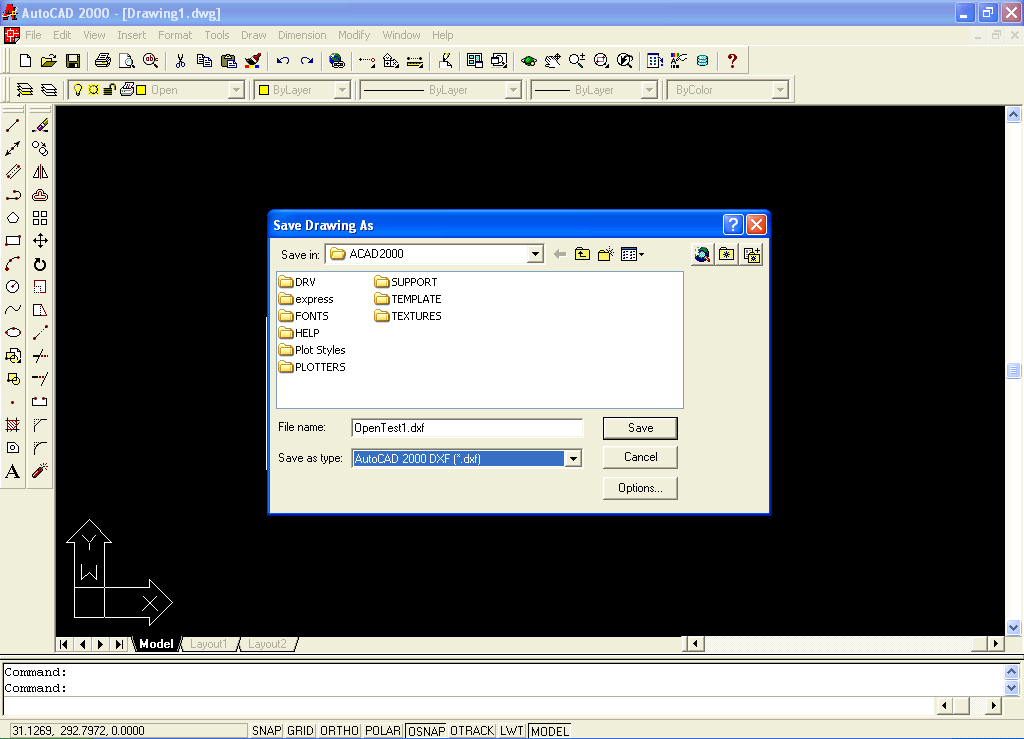Click the Save button in dialog
The height and width of the screenshot is (739, 1024).
[640, 428]
